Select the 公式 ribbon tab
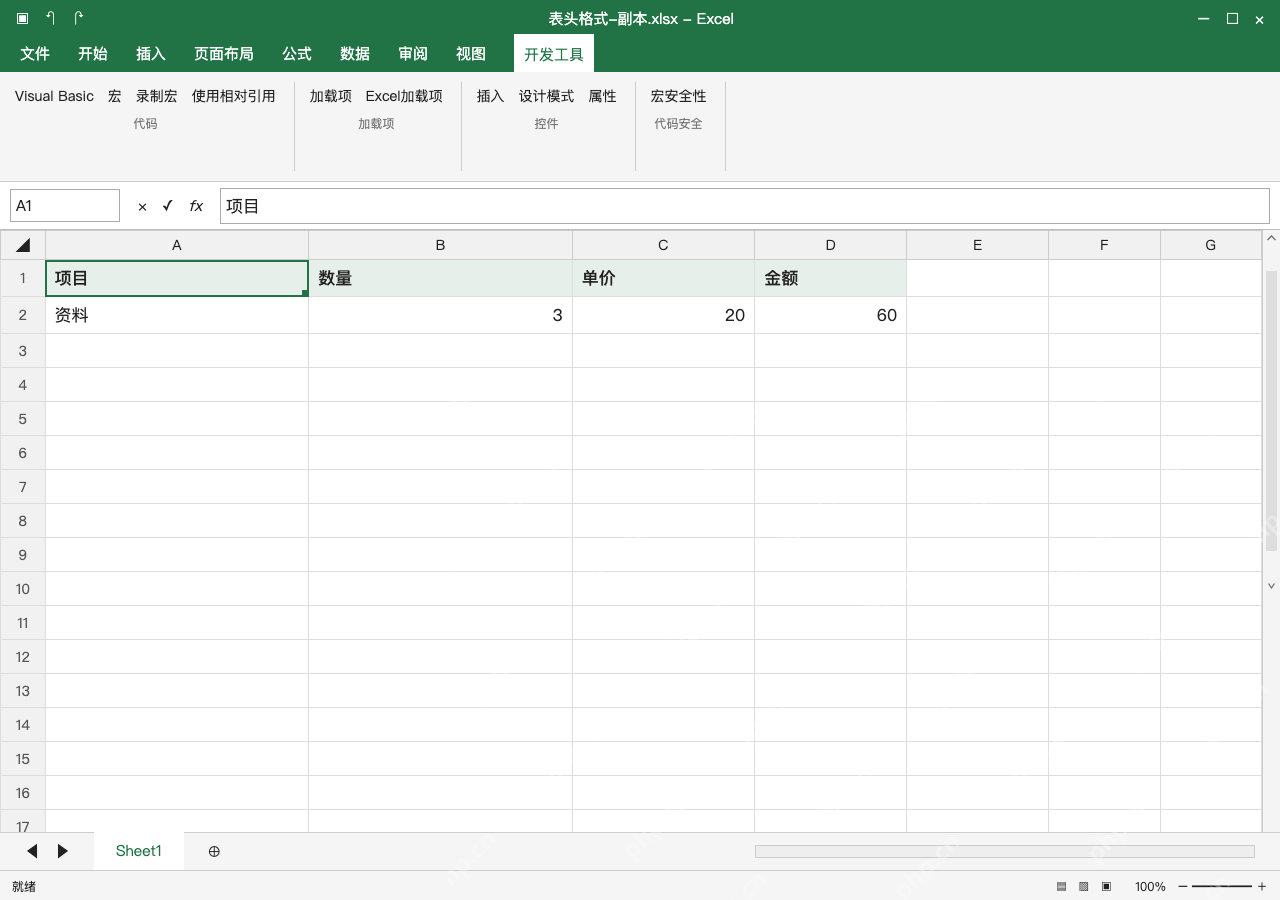Viewport: 1280px width, 900px height. (297, 54)
